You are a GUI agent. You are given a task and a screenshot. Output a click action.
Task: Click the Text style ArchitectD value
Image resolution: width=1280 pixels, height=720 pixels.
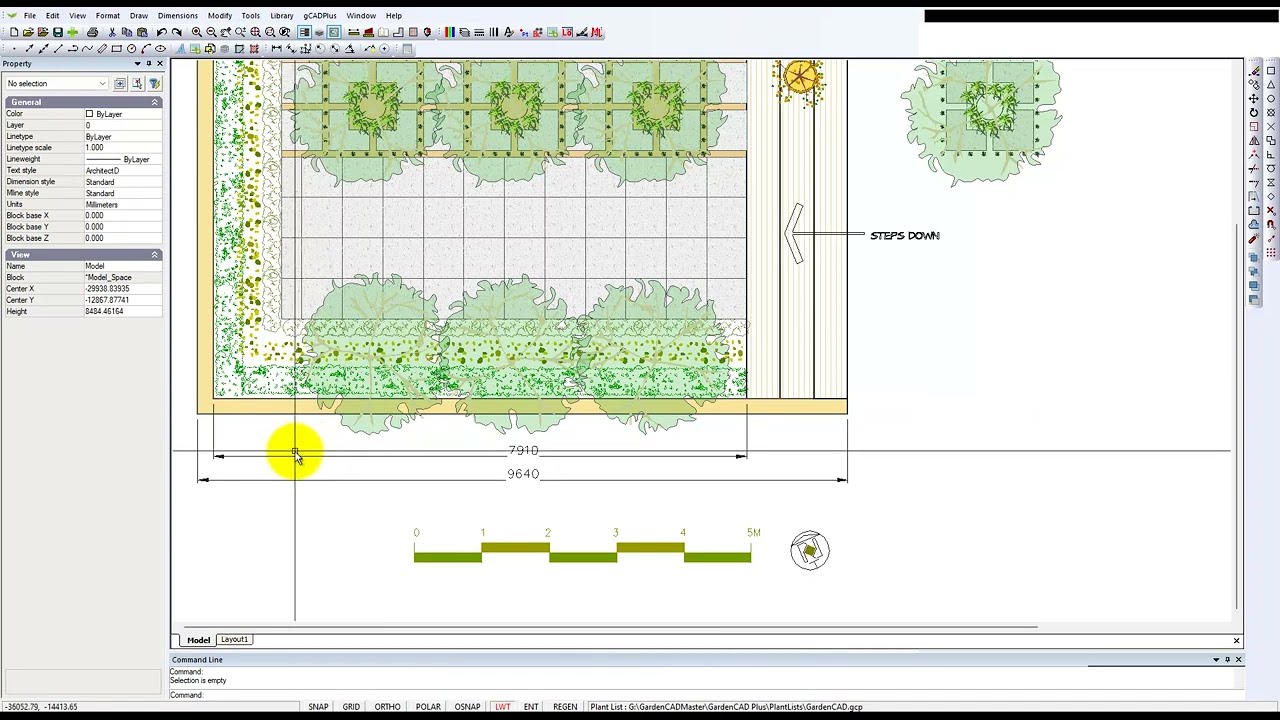[122, 171]
